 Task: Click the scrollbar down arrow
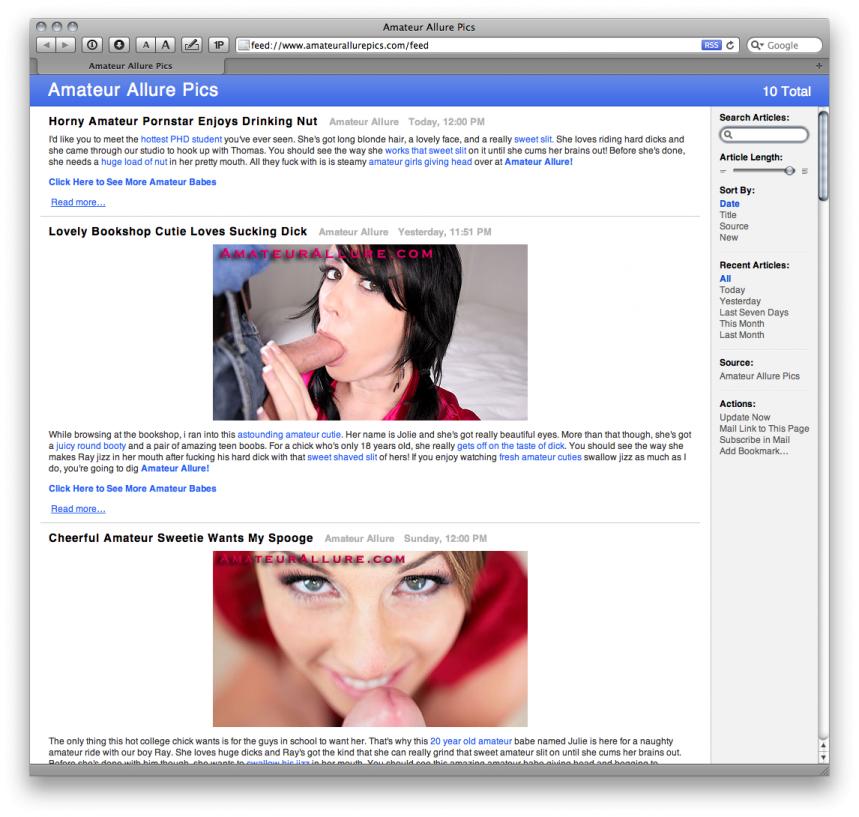823,757
